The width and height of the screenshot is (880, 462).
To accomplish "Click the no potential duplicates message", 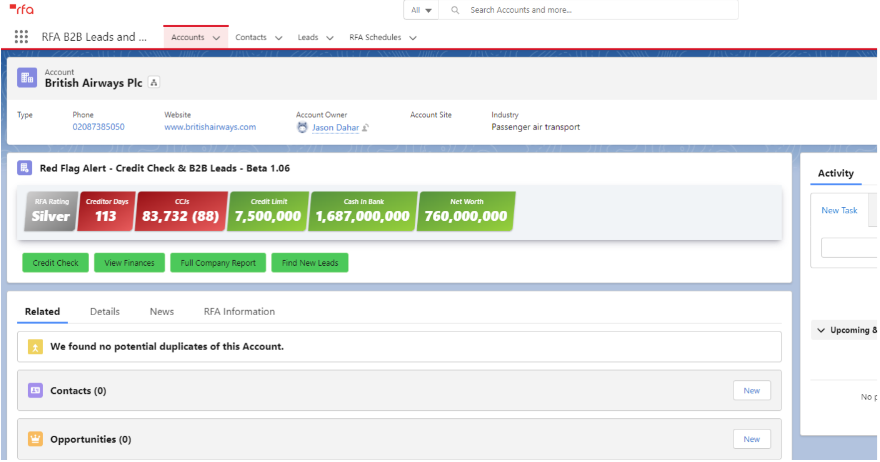I will point(167,347).
